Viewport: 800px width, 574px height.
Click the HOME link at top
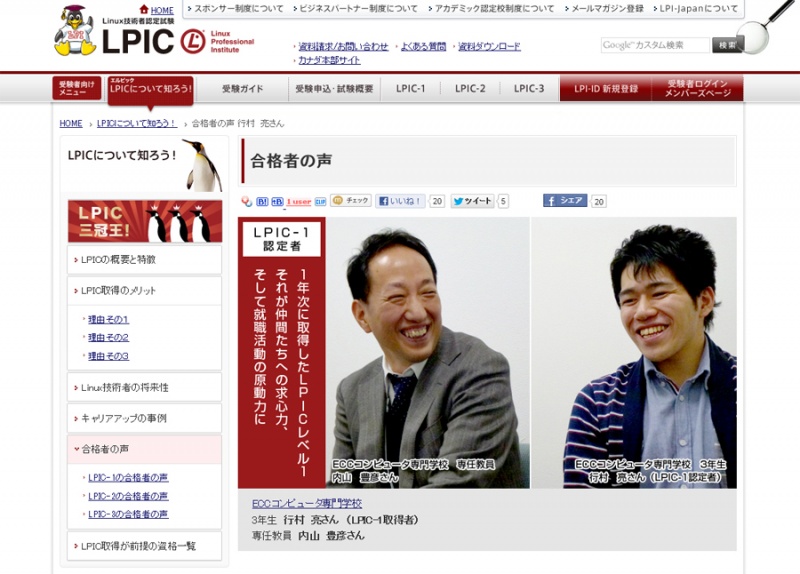tap(162, 10)
